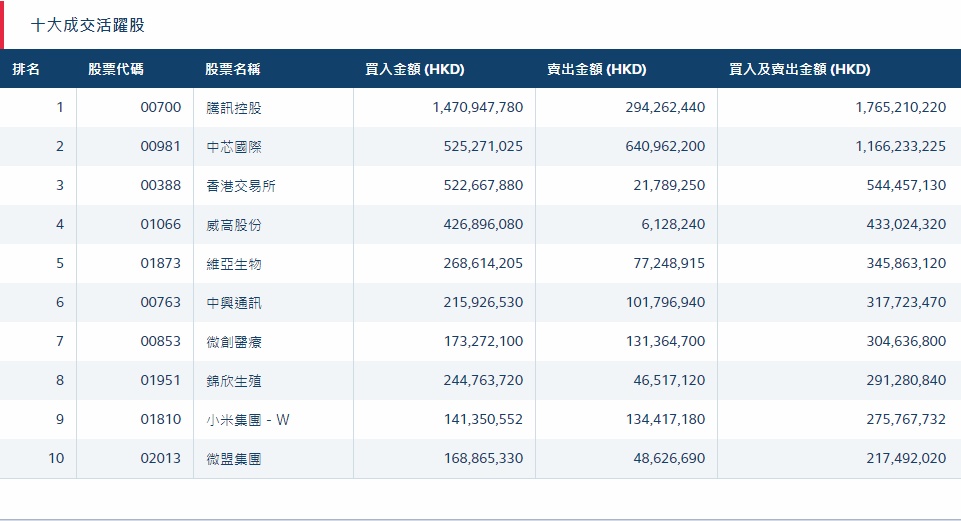Select stock code 01951
961x521 pixels.
click(161, 381)
